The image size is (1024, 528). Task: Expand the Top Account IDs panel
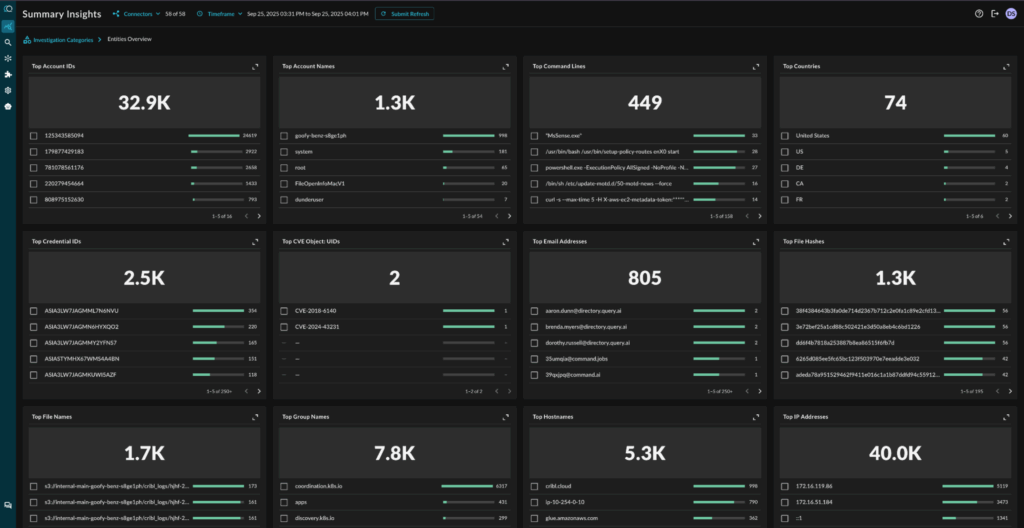tap(255, 67)
